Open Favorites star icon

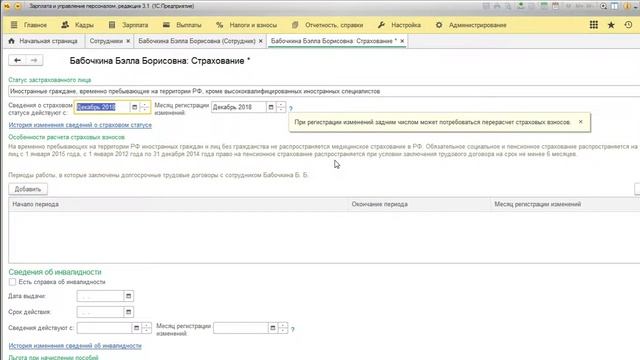click(611, 25)
